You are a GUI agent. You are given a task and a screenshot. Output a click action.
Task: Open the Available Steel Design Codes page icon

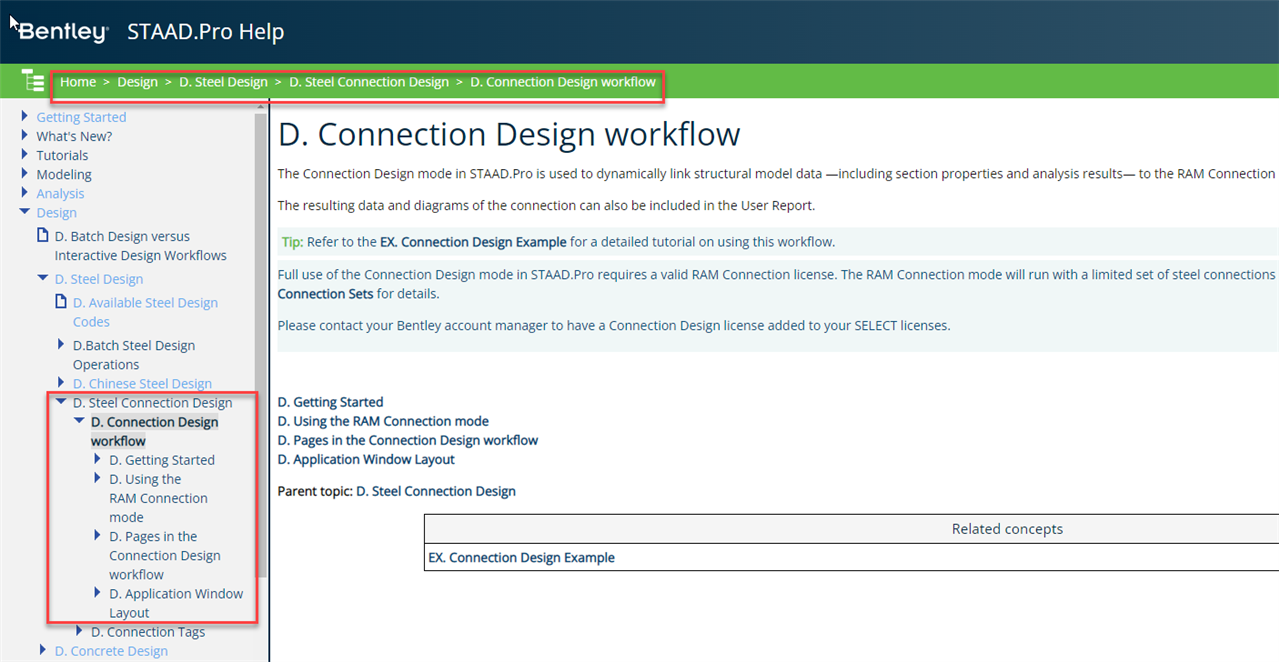tap(61, 302)
